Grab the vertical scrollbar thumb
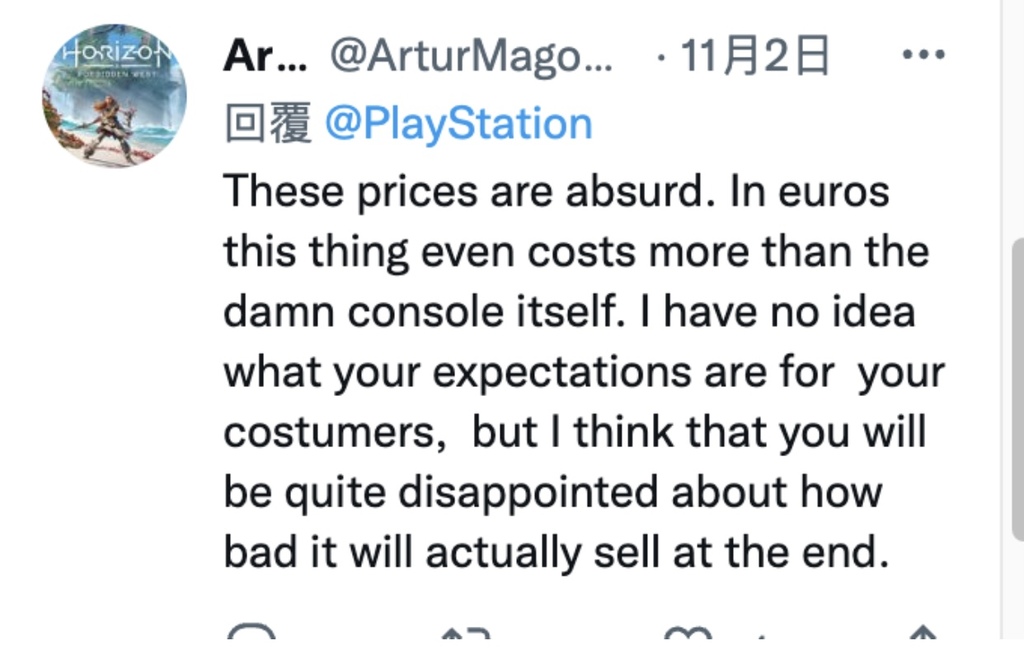 [1016, 390]
